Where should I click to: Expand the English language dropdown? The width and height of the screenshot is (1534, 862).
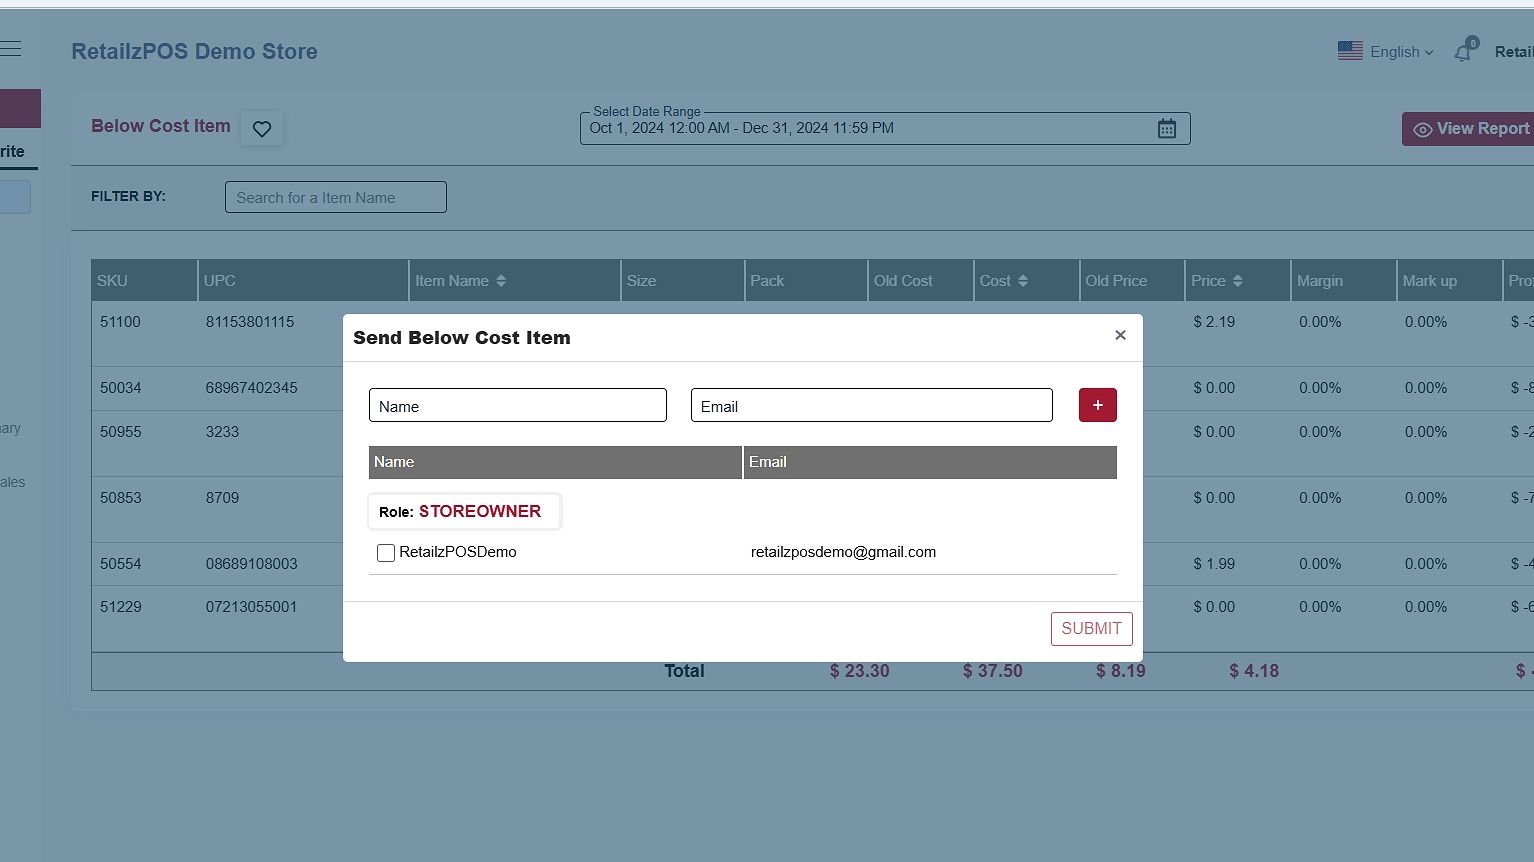click(1401, 52)
